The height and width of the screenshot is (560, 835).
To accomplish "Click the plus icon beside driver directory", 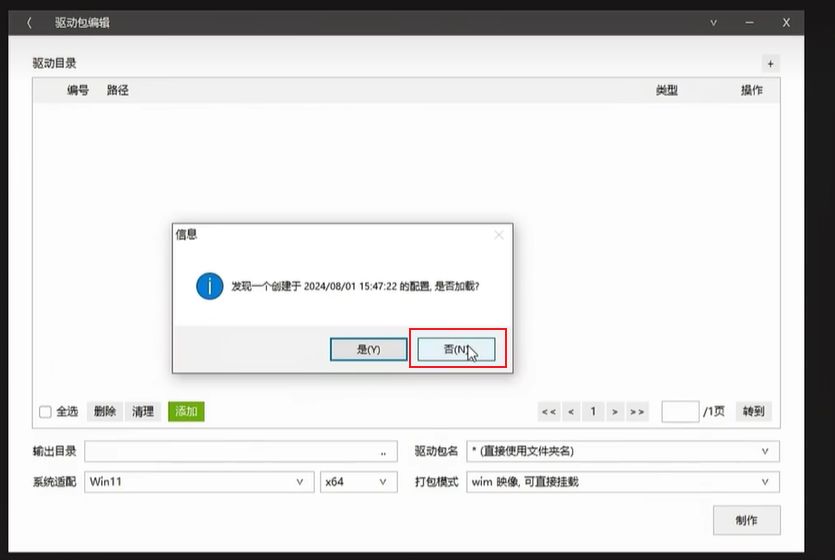I will pos(769,63).
